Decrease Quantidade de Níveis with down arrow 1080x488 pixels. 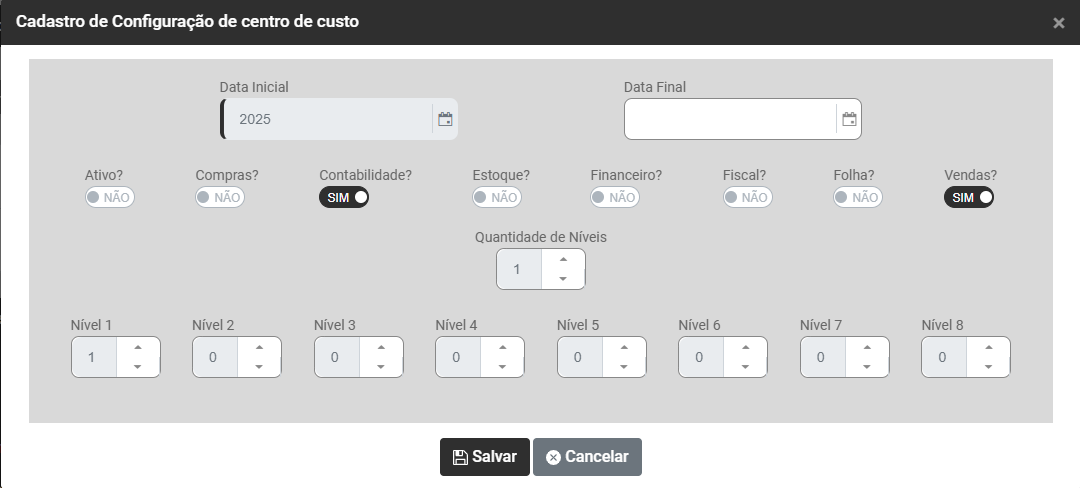point(563,278)
